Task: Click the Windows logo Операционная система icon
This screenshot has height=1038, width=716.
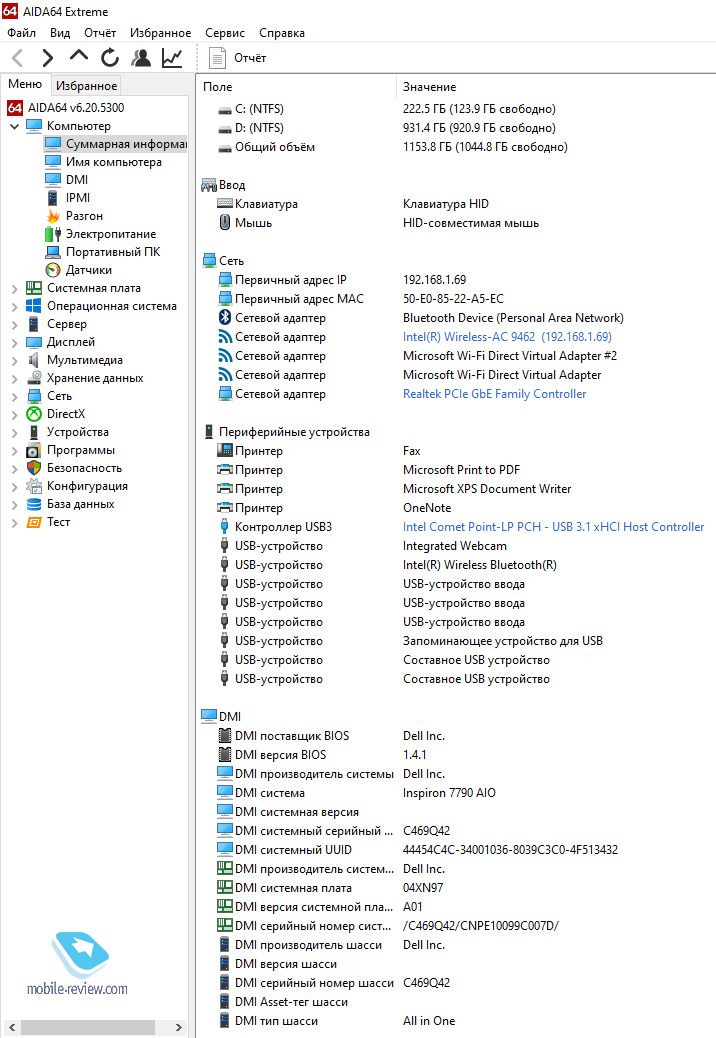Action: [x=34, y=306]
